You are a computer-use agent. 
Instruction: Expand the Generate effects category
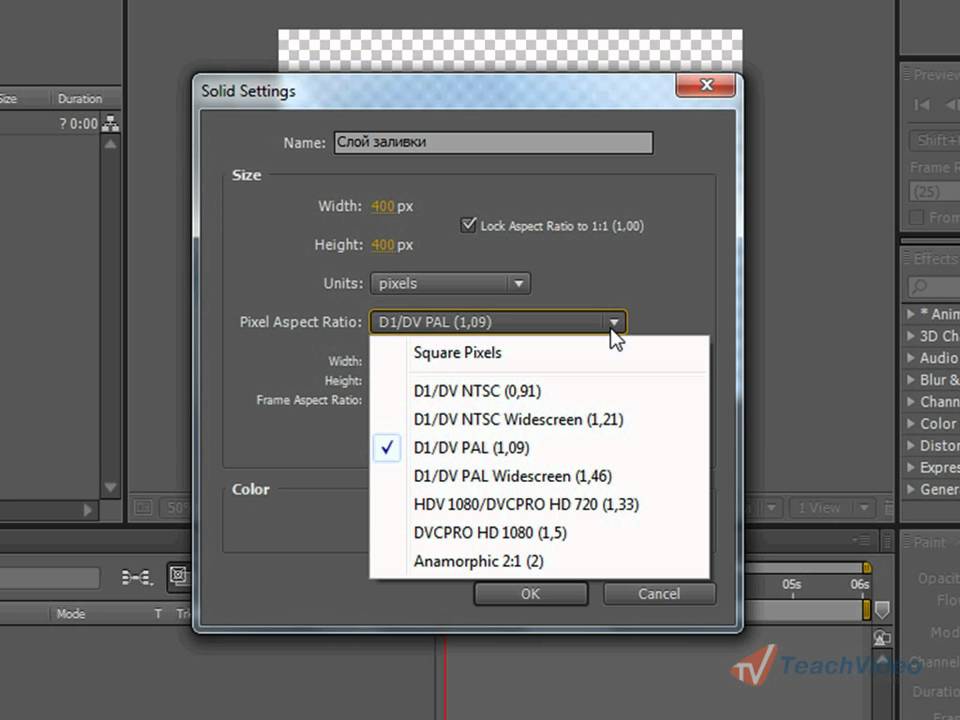click(911, 489)
